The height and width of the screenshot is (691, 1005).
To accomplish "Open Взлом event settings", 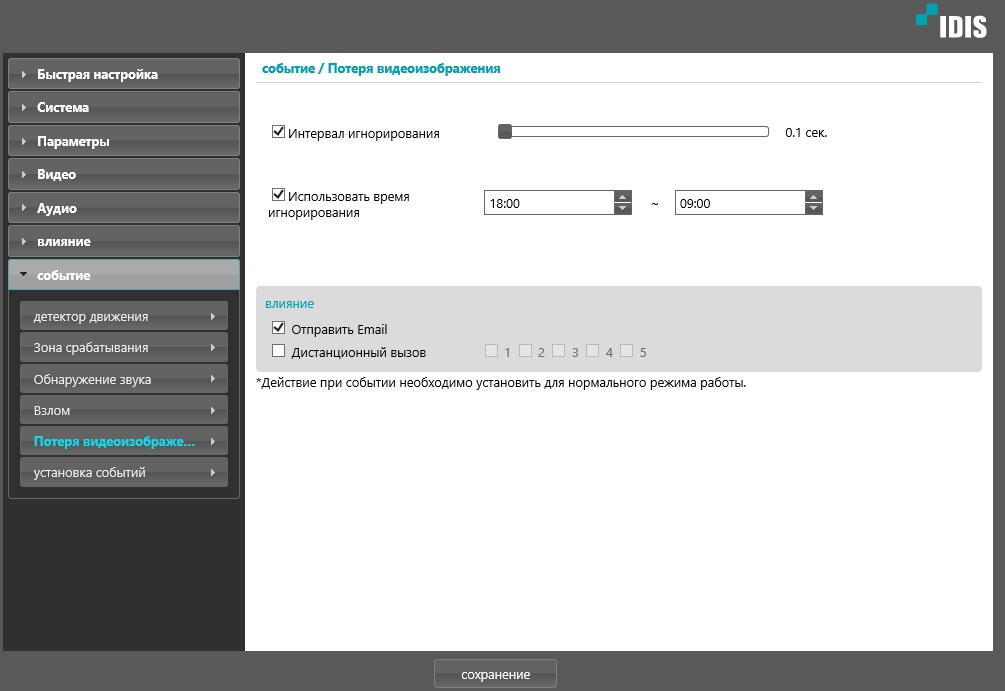I will 124,410.
